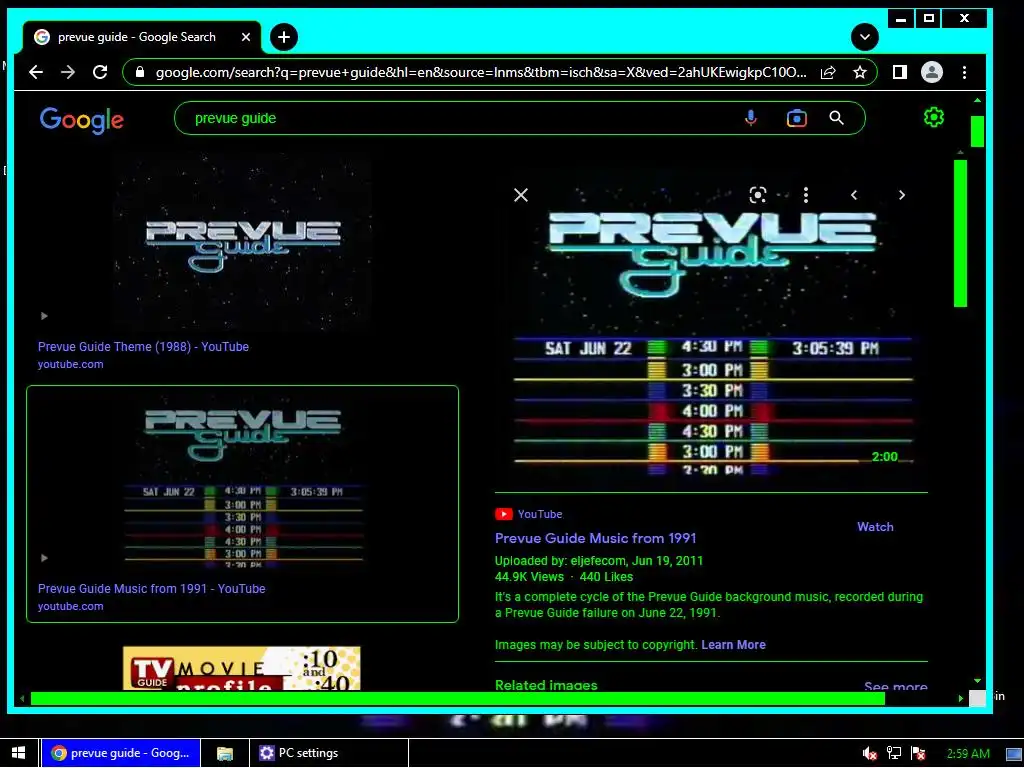Open the Prevue Guide Theme (1988) thumbnail
The width and height of the screenshot is (1024, 768).
[242, 242]
